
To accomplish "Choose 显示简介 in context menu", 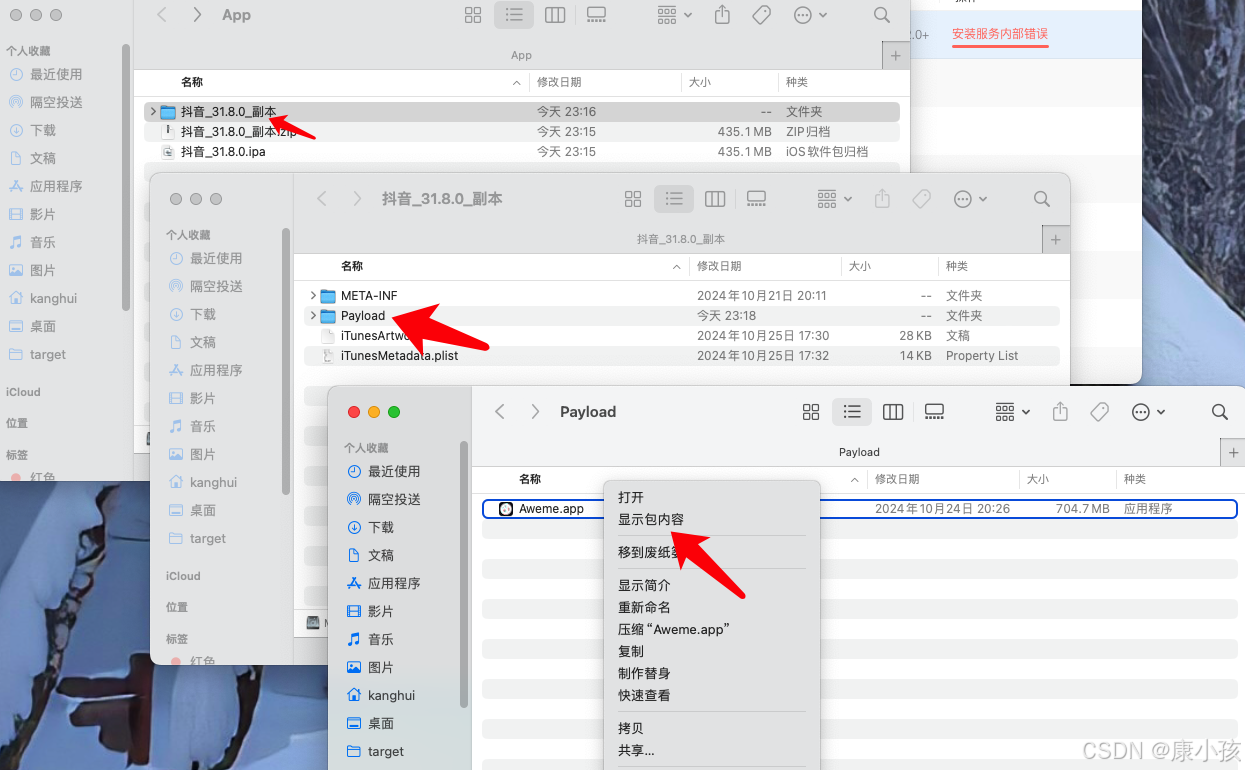I will [x=644, y=585].
